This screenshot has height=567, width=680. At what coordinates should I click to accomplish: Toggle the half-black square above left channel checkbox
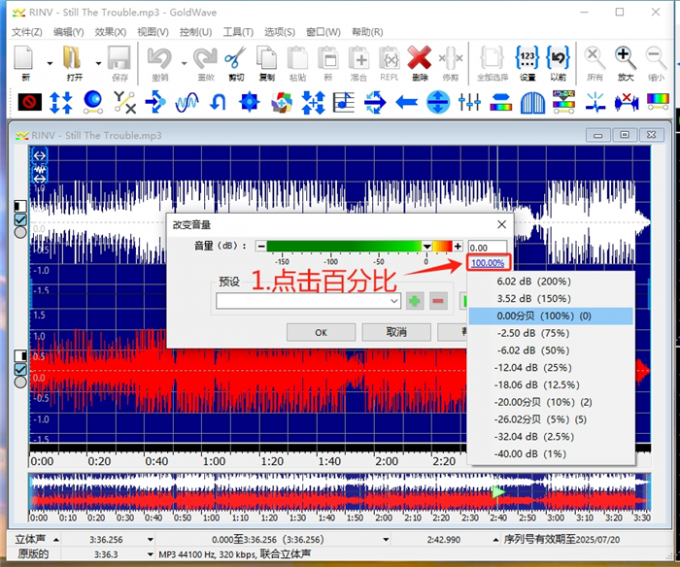pyautogui.click(x=20, y=206)
